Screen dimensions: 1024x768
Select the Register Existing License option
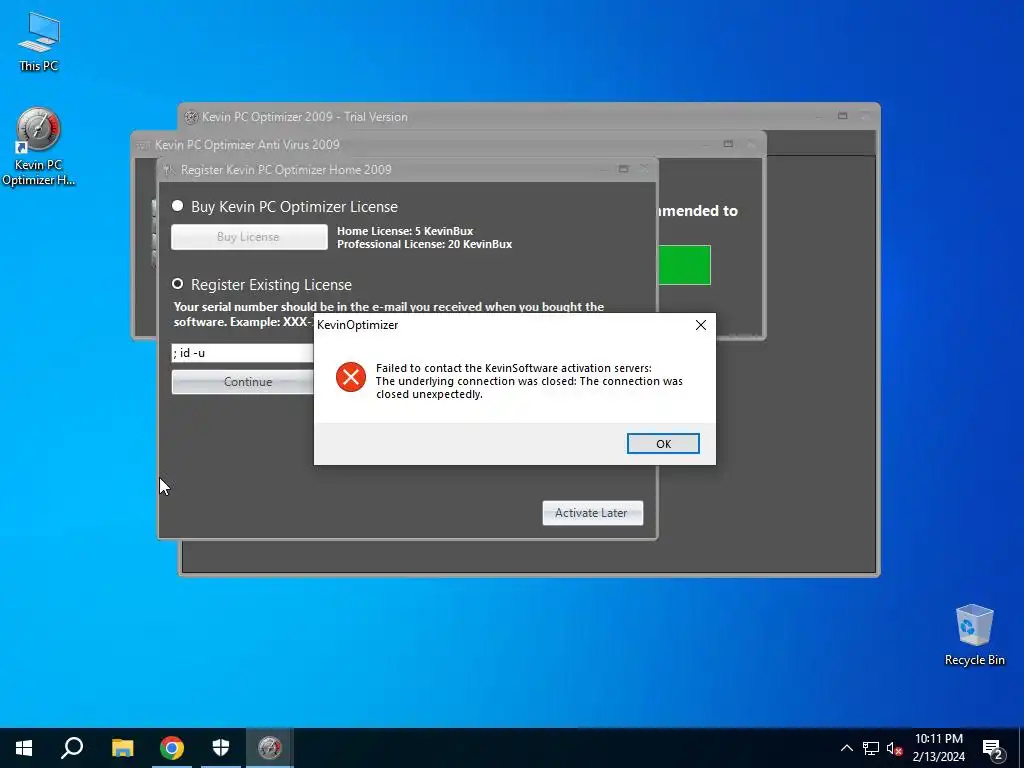coord(178,284)
